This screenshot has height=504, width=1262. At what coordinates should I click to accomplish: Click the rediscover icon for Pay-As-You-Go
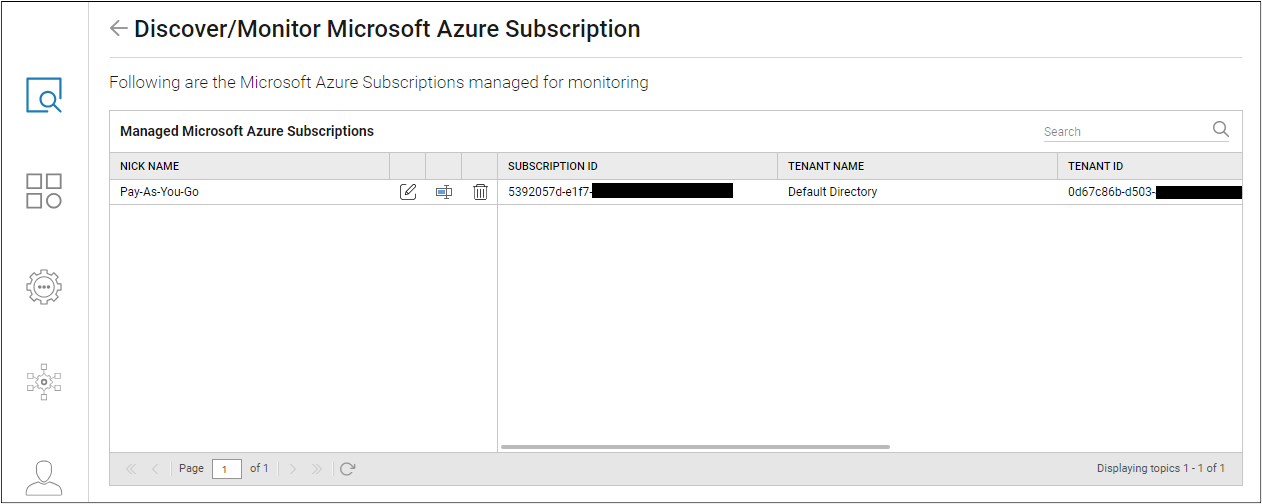(x=444, y=192)
